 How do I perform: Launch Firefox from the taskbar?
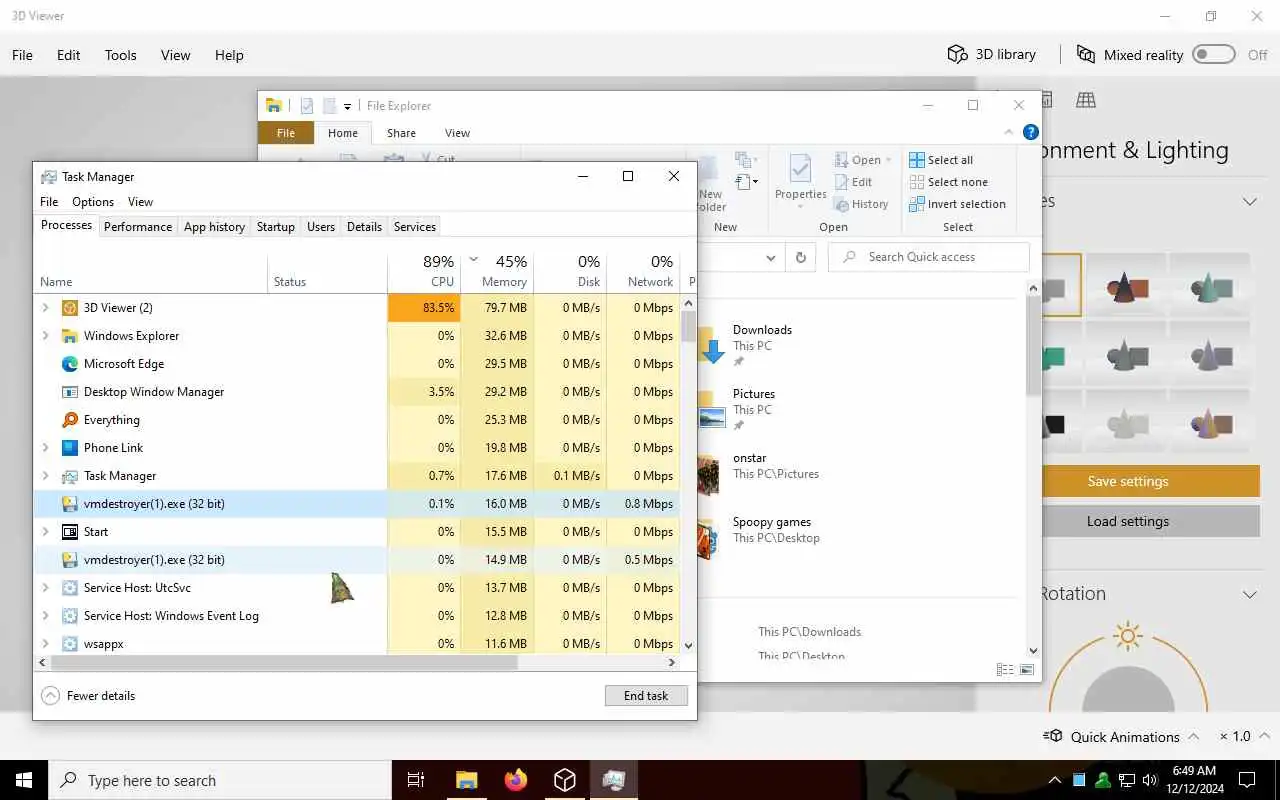(x=516, y=780)
